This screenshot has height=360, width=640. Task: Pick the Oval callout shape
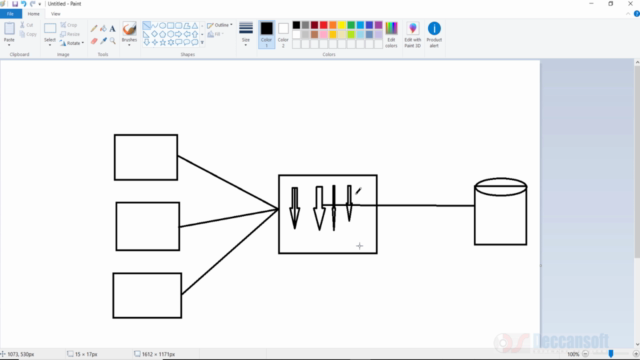pyautogui.click(x=187, y=42)
